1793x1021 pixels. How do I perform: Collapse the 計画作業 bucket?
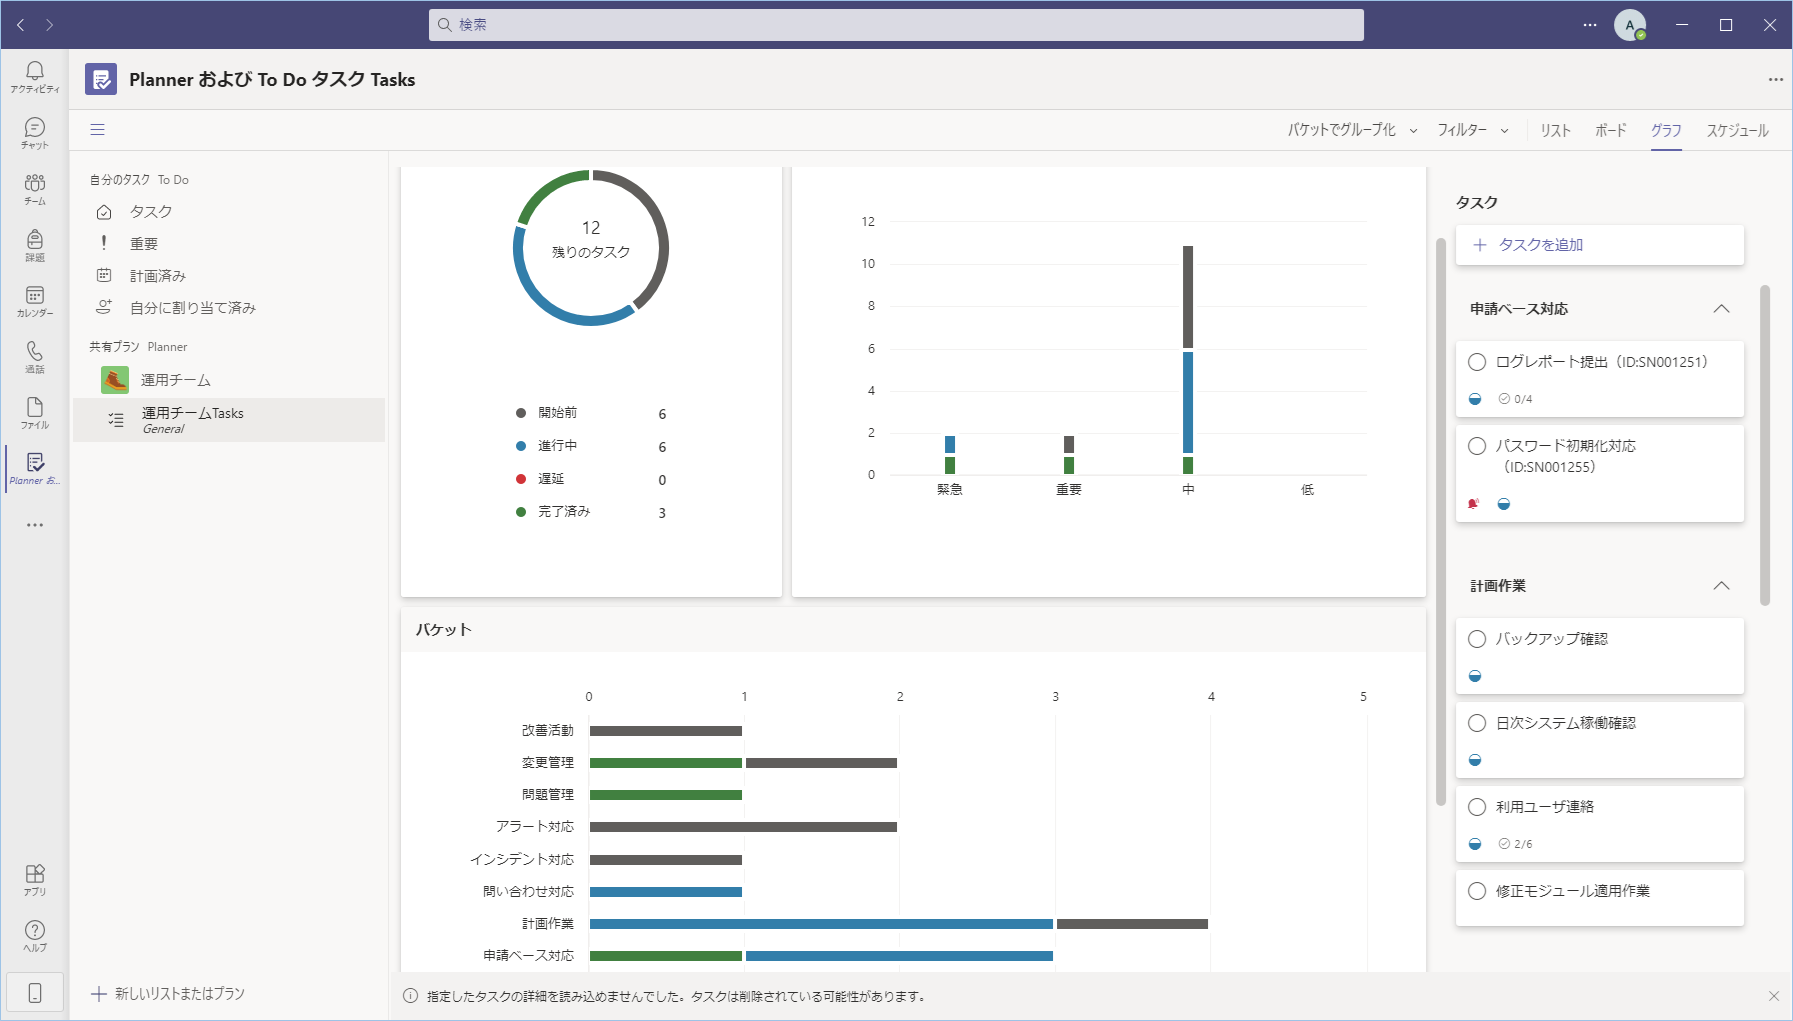(x=1721, y=586)
